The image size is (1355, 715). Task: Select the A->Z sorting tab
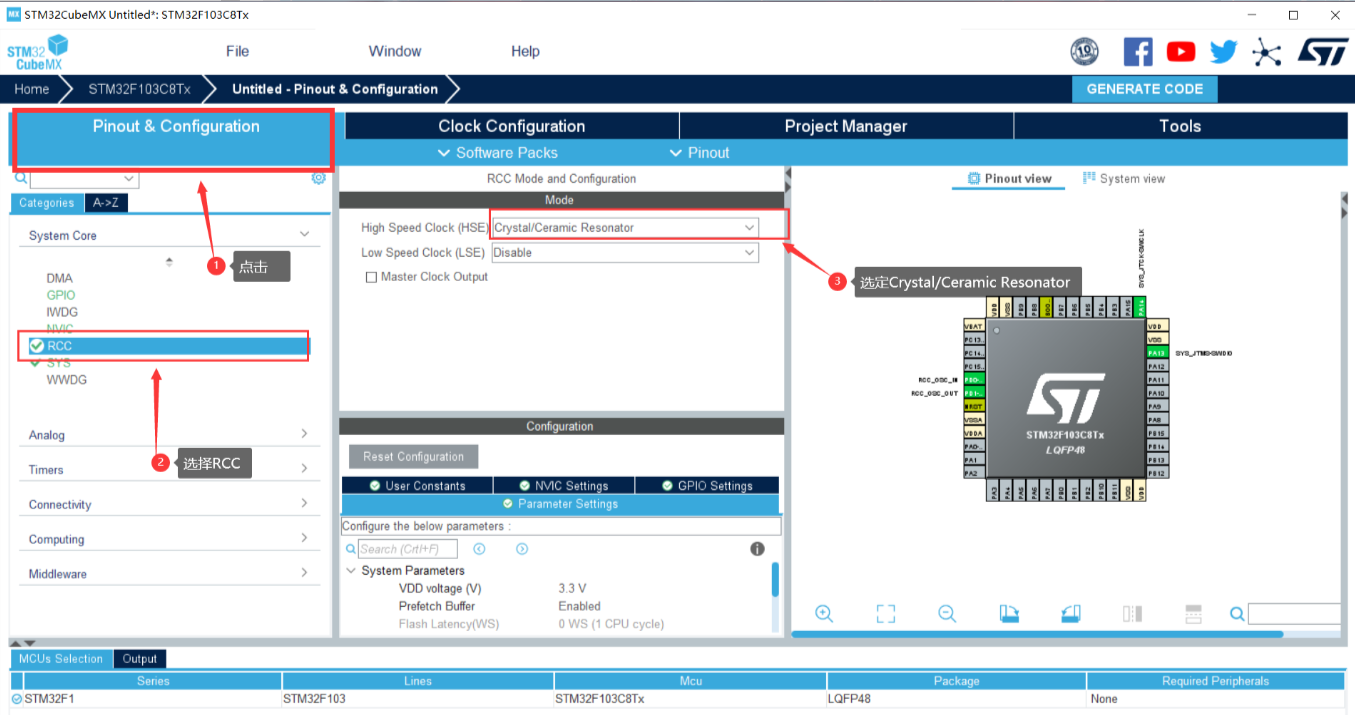click(x=105, y=203)
